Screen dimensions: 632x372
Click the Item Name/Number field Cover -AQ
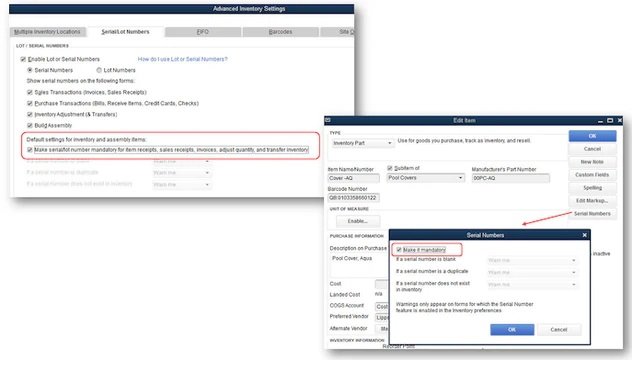click(x=353, y=178)
